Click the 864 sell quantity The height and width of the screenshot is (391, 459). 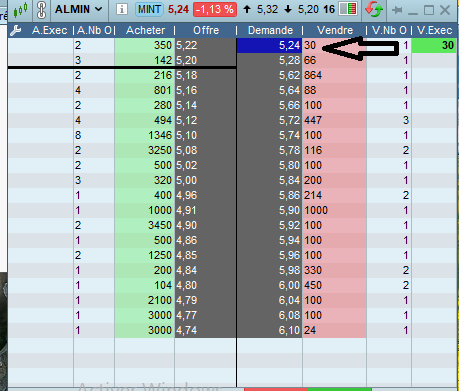(313, 75)
